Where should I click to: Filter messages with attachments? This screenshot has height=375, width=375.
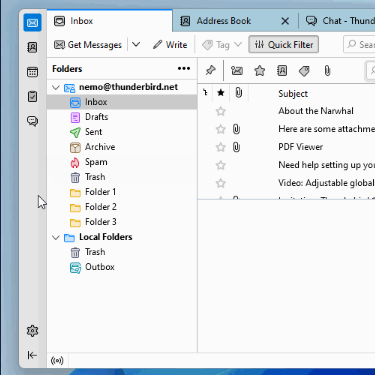point(327,71)
